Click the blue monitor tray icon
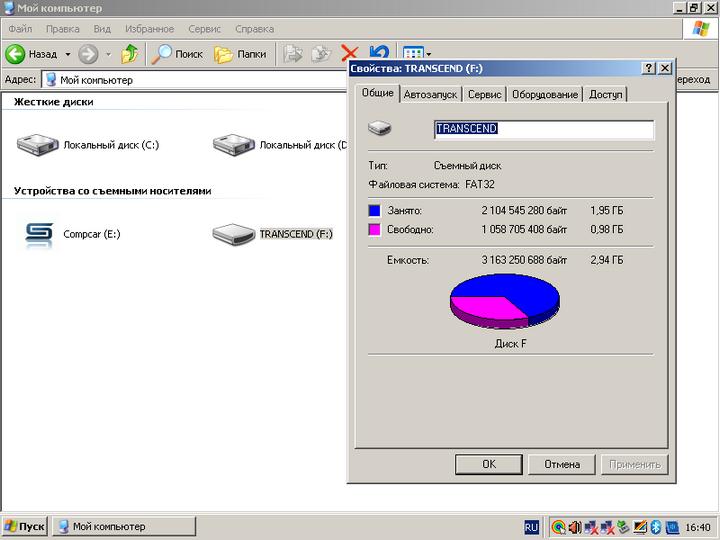This screenshot has width=720, height=540. tap(672, 527)
